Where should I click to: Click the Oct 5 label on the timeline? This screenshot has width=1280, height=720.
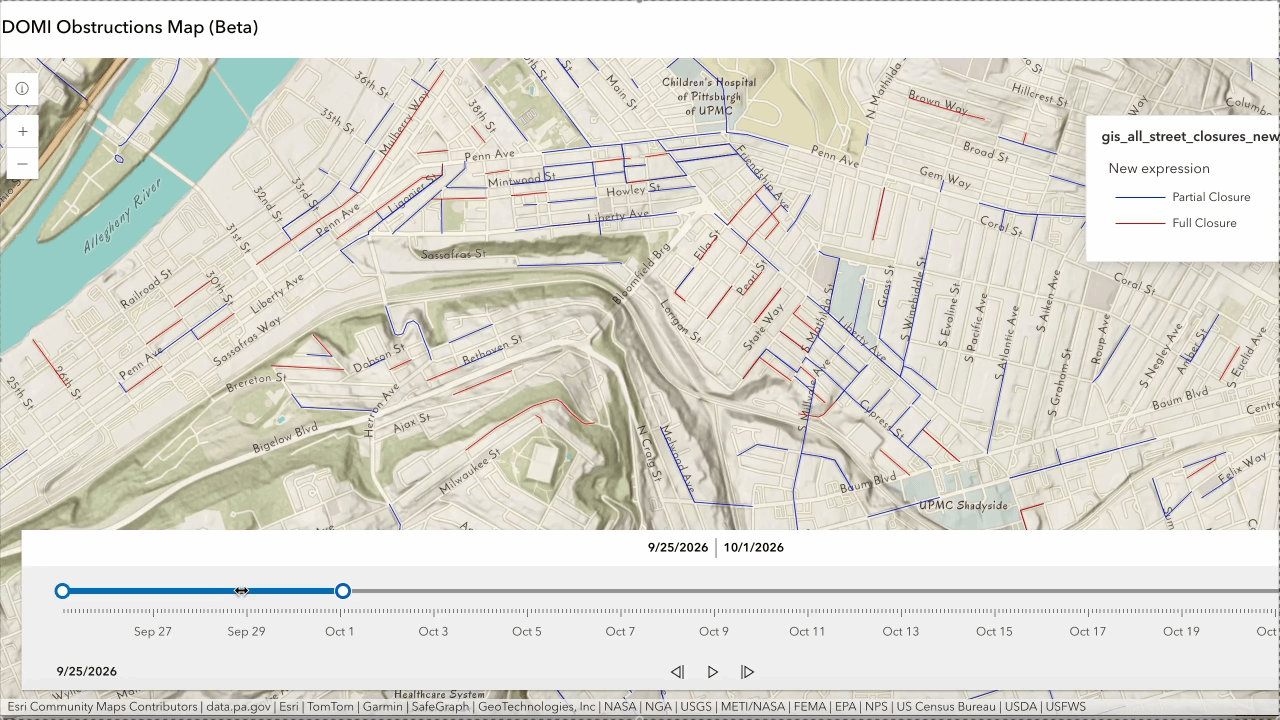click(x=527, y=631)
